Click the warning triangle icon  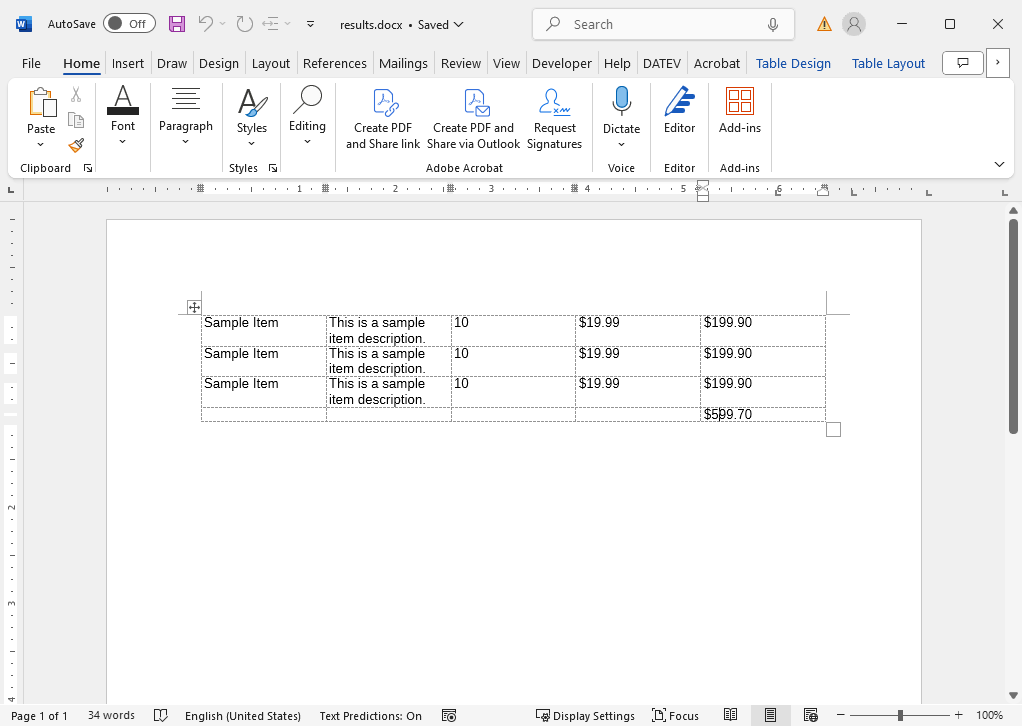pyautogui.click(x=824, y=25)
